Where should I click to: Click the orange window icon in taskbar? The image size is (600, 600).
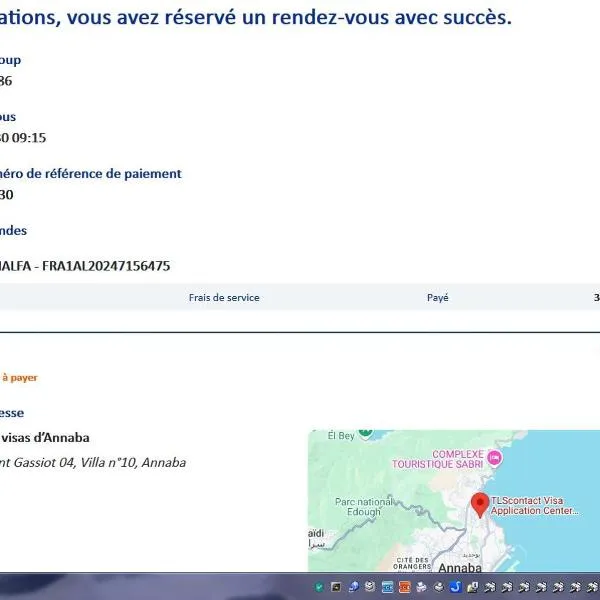click(x=404, y=587)
